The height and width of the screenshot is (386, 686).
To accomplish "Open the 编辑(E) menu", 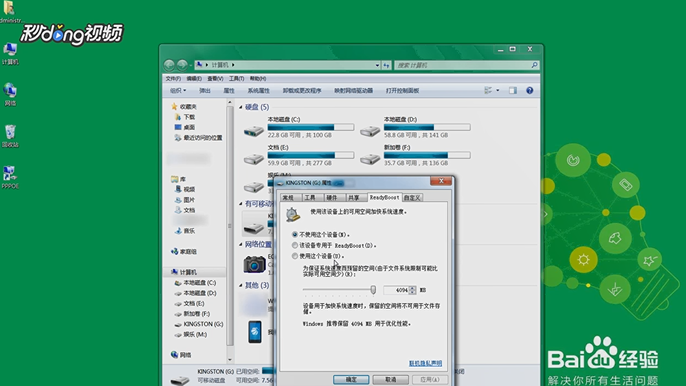I will pos(194,79).
